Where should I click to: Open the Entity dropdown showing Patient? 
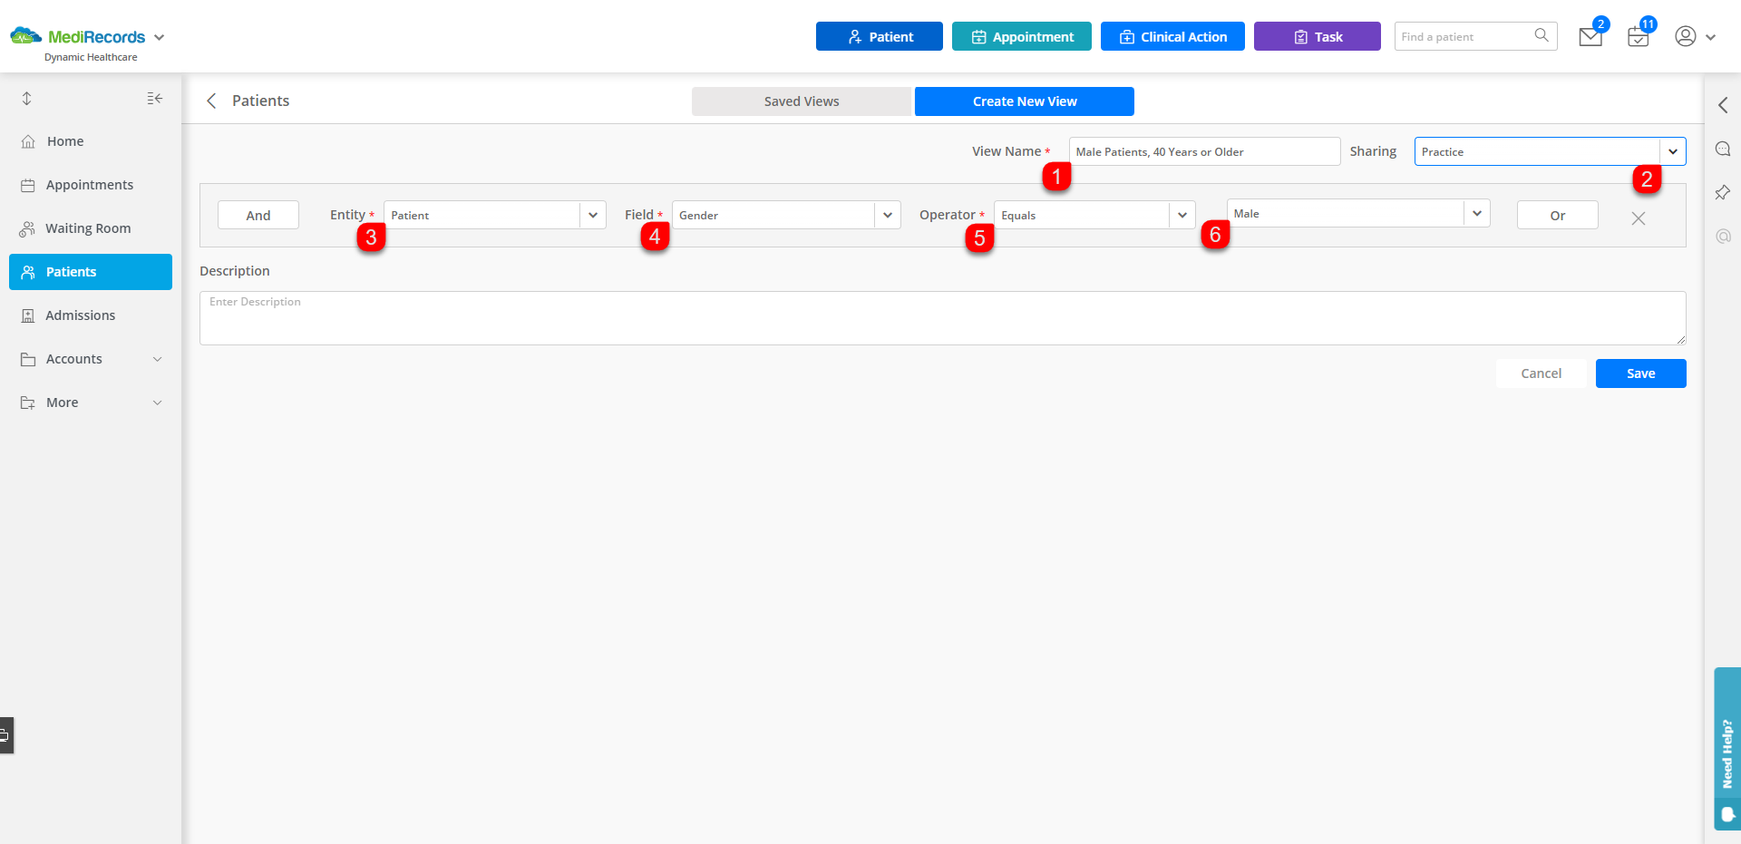coord(495,215)
